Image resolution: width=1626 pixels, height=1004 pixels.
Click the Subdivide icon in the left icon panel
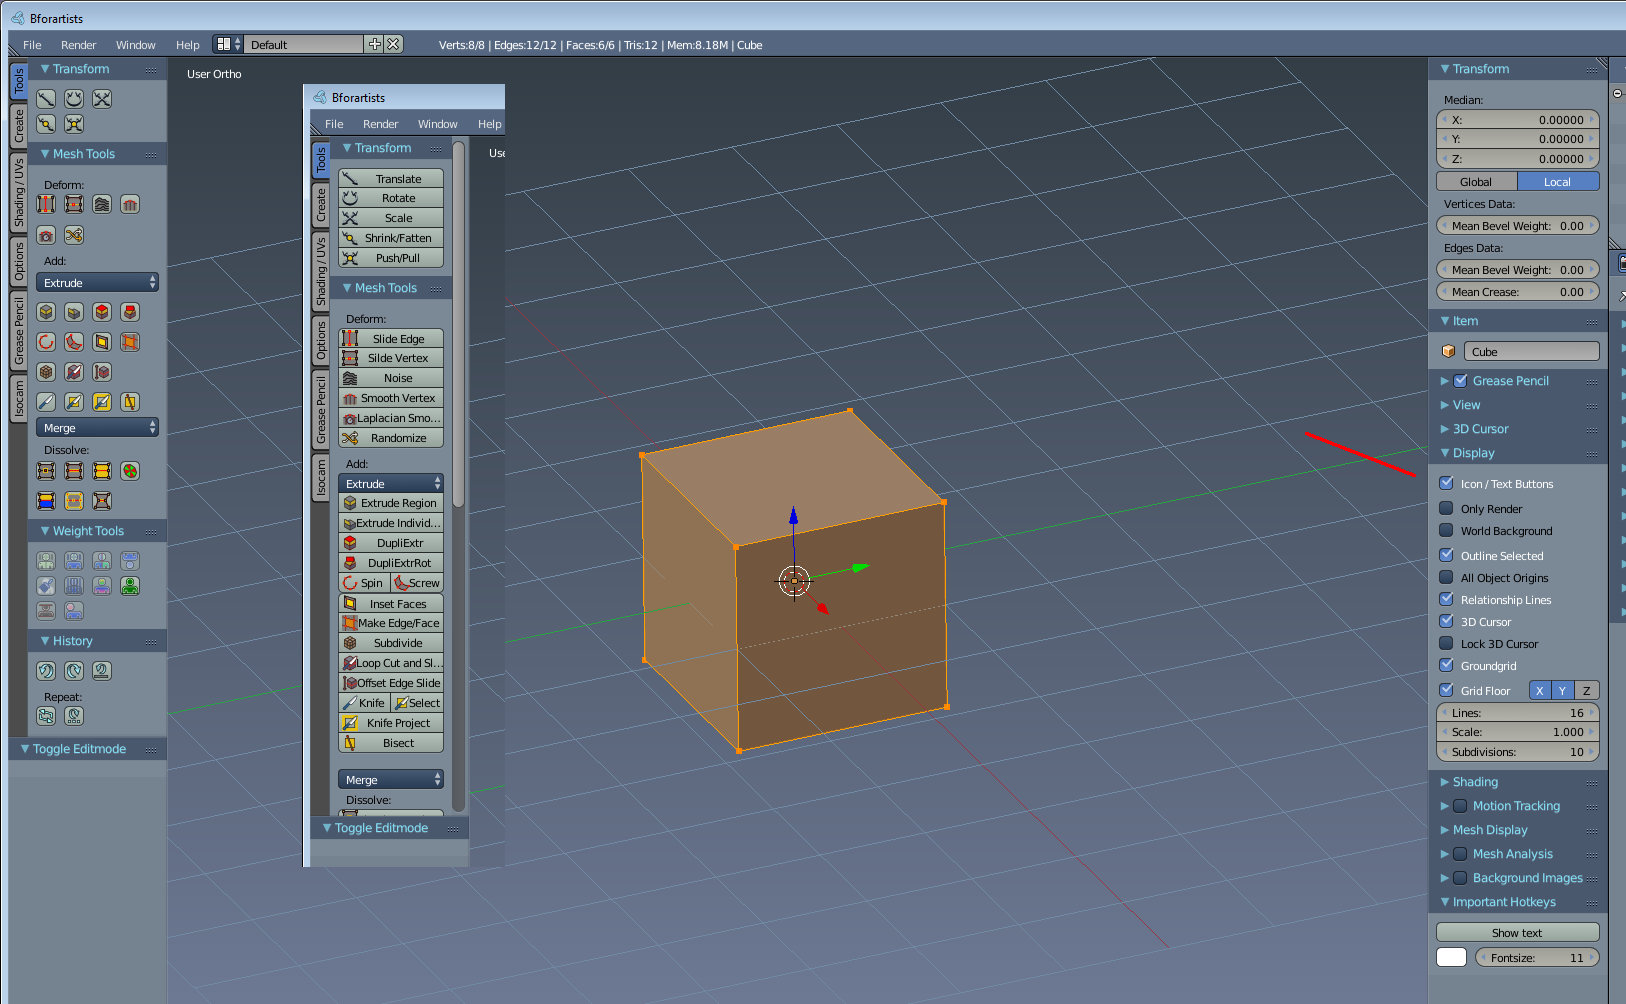[x=46, y=372]
